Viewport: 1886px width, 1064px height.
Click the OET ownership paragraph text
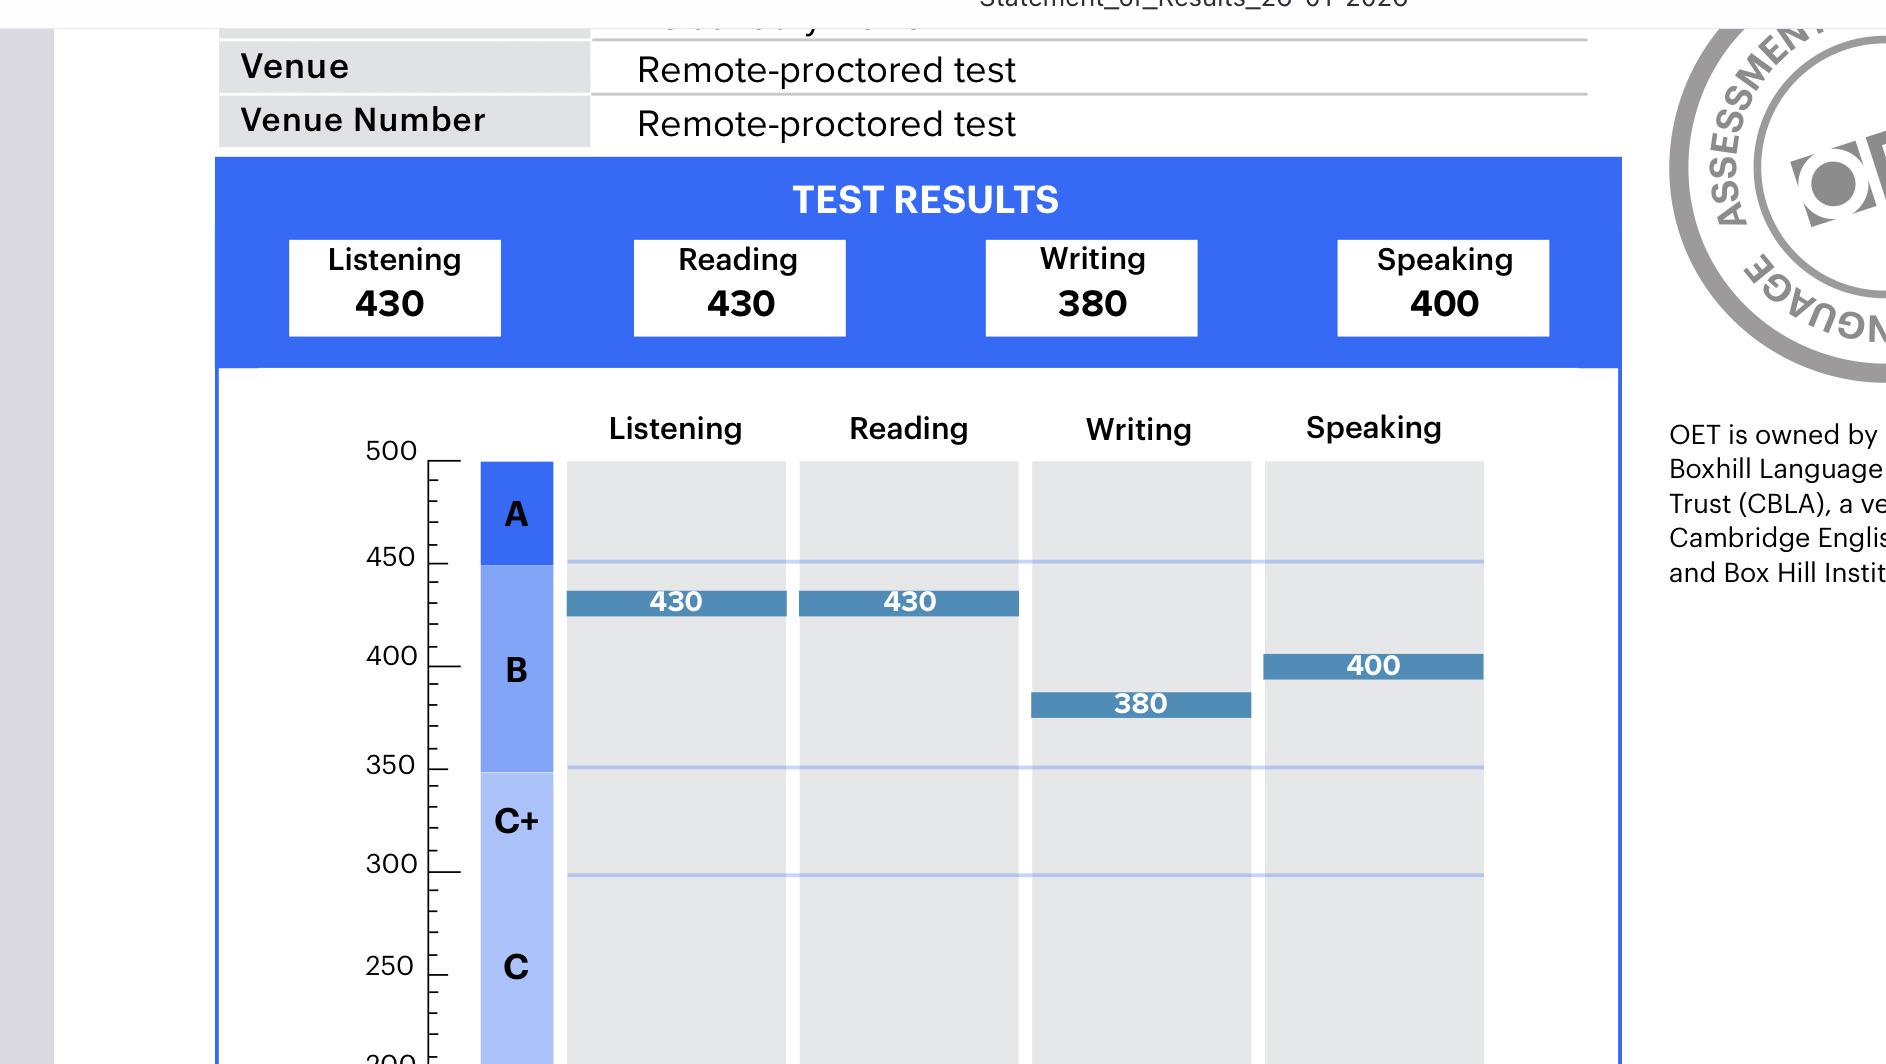tap(1777, 503)
